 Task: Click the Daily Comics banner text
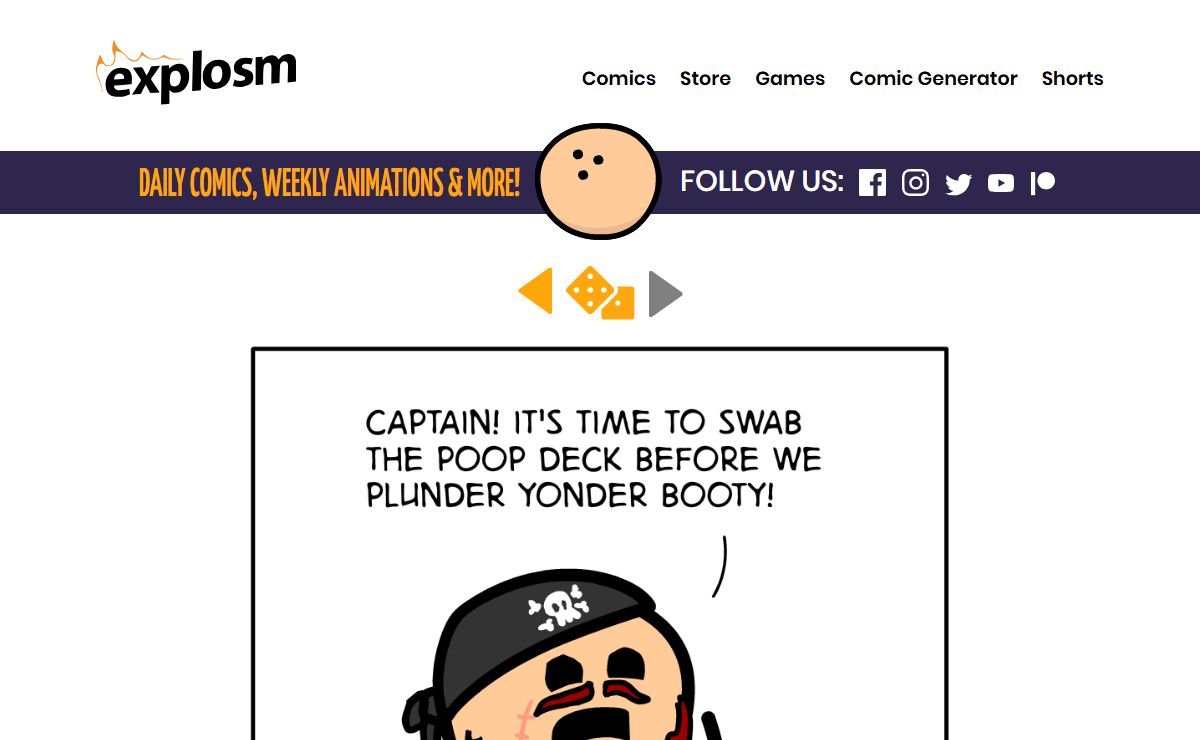329,183
